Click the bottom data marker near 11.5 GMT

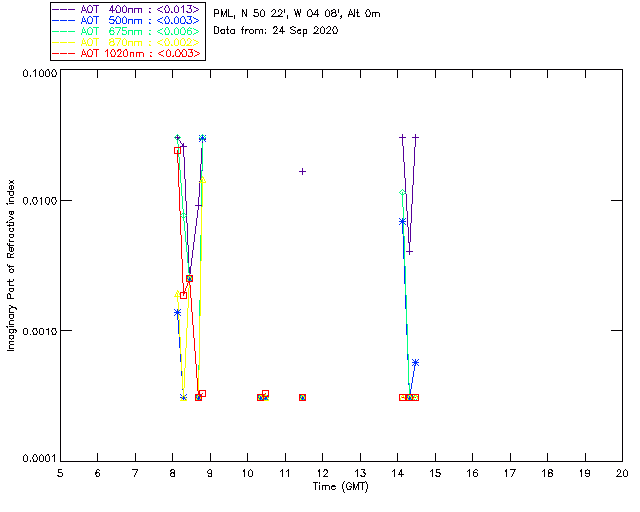(x=302, y=397)
